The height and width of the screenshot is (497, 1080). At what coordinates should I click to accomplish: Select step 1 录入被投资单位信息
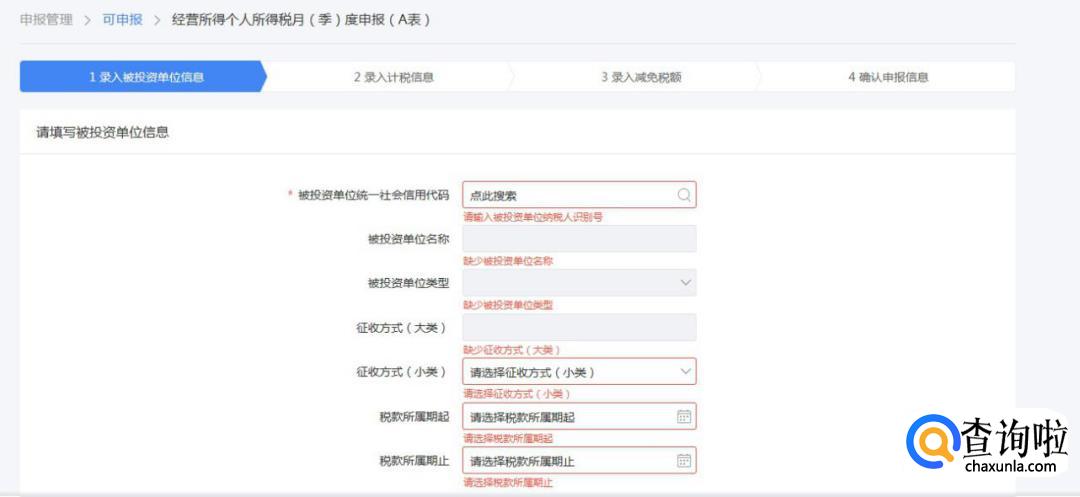[146, 77]
